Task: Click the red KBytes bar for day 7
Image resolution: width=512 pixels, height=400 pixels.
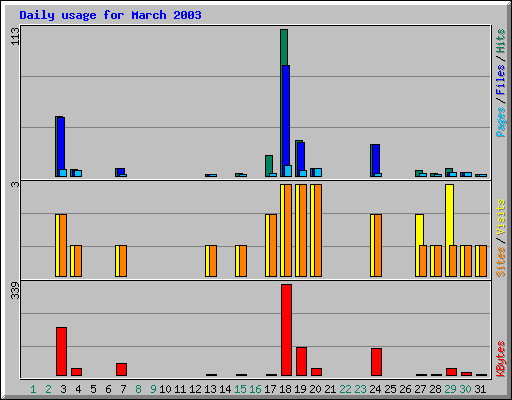Action: click(121, 370)
